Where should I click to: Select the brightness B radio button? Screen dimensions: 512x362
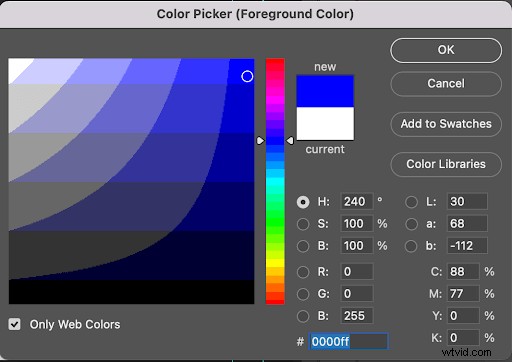303,246
